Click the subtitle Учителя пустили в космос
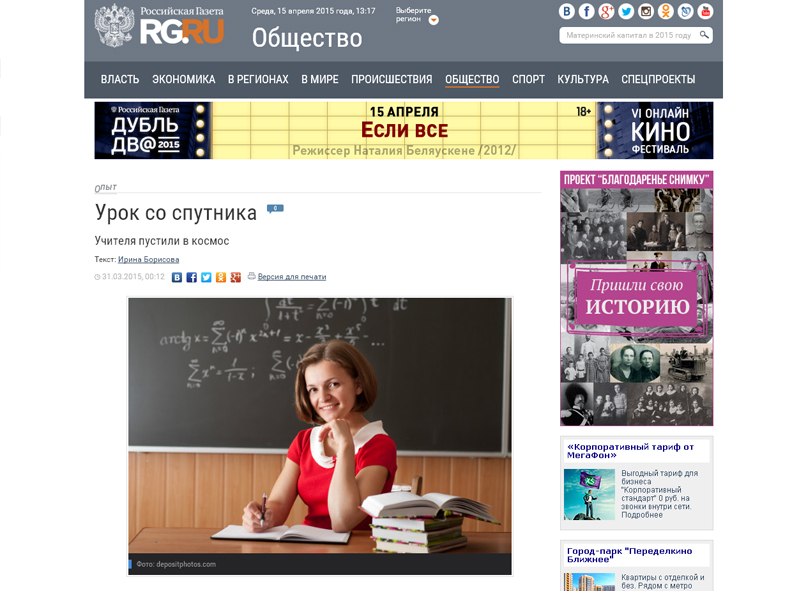This screenshot has width=800, height=591. pos(162,241)
